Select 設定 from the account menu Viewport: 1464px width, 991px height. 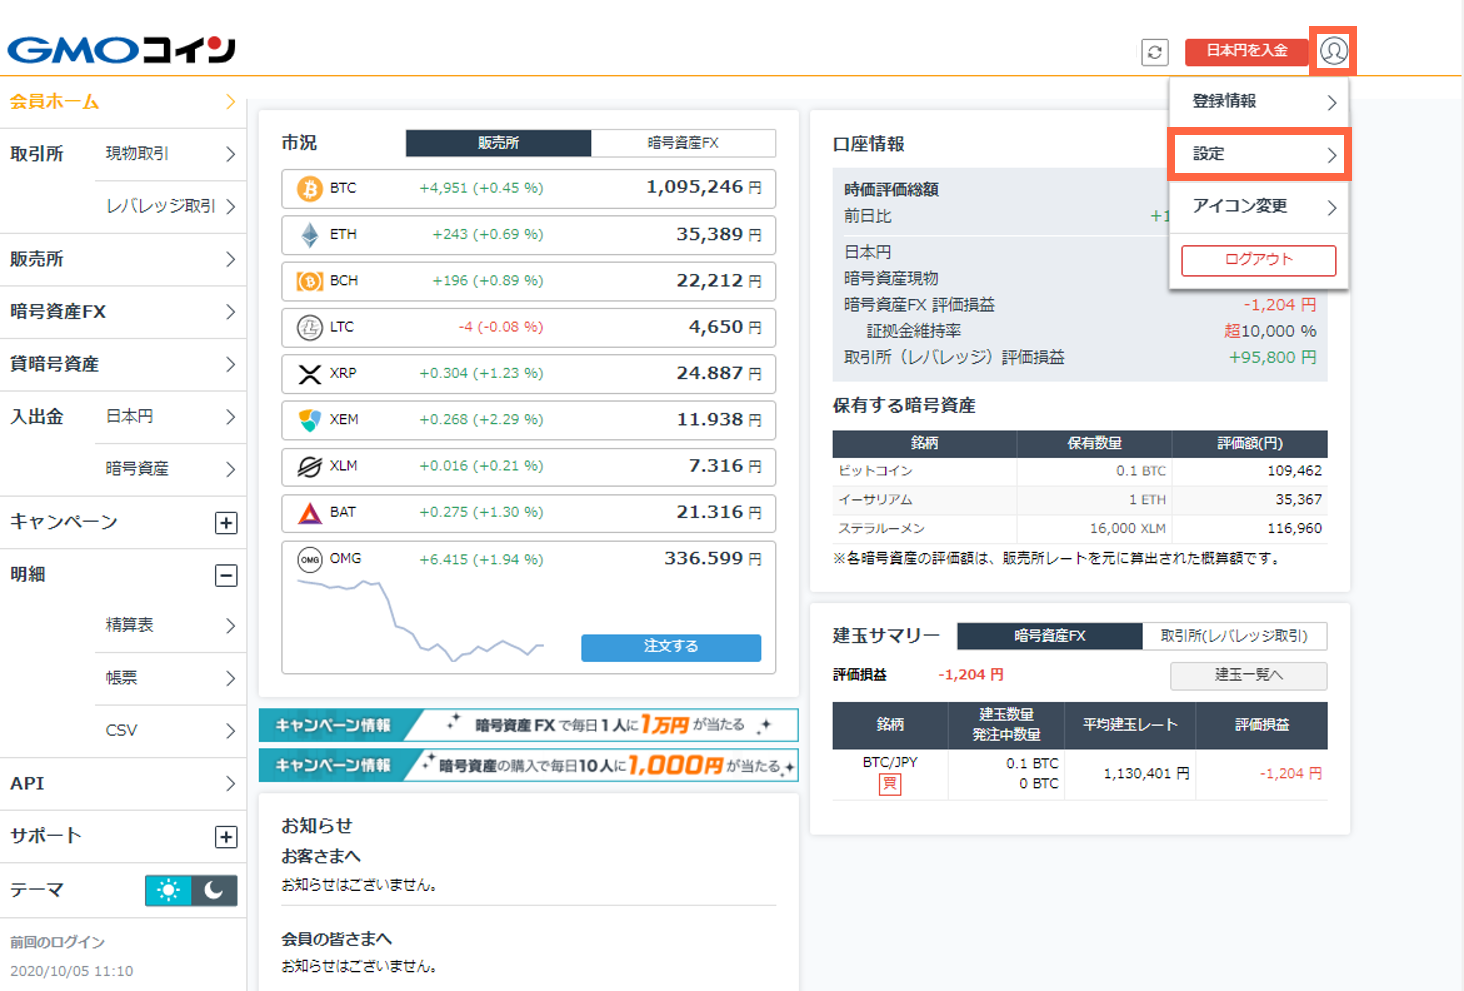pos(1258,154)
